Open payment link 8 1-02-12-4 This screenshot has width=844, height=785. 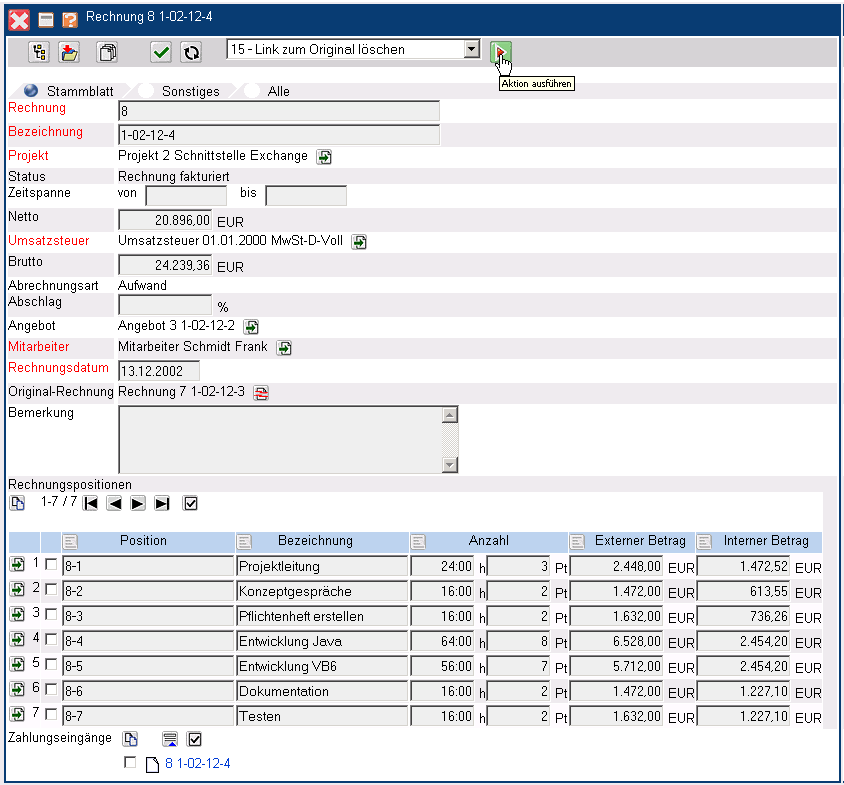pyautogui.click(x=197, y=764)
